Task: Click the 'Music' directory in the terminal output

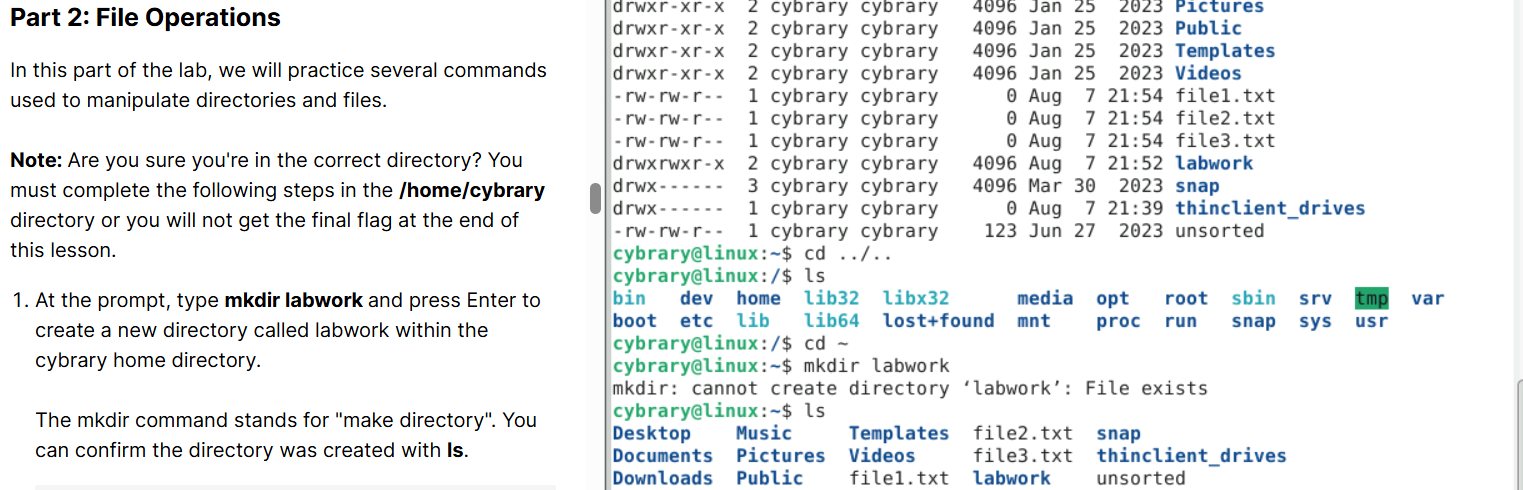Action: pyautogui.click(x=763, y=433)
